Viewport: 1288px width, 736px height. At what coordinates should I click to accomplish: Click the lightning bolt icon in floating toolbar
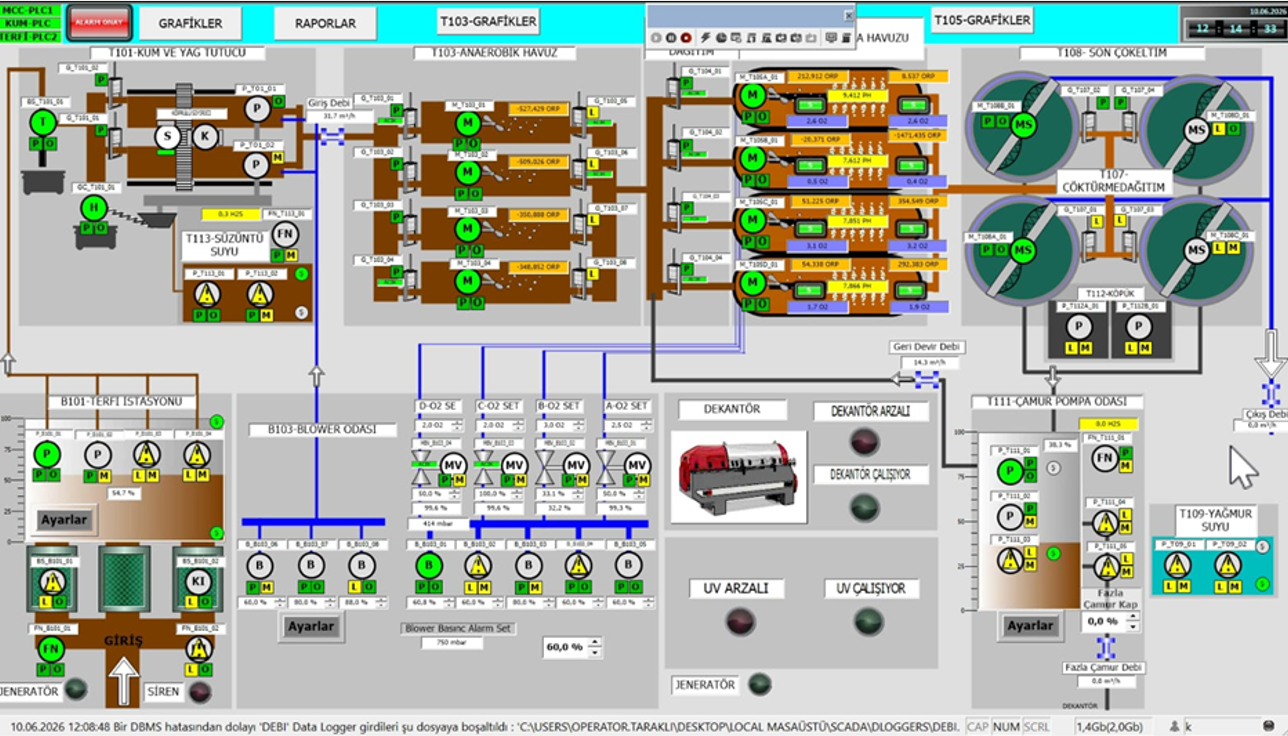tap(705, 38)
